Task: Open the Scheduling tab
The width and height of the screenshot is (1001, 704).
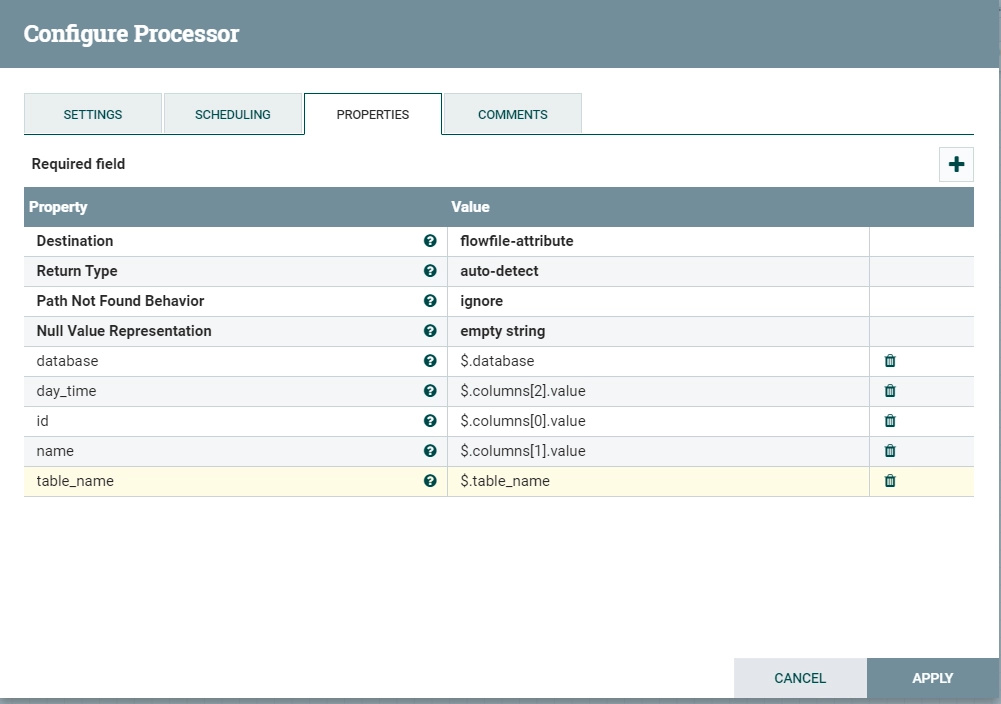Action: click(232, 114)
